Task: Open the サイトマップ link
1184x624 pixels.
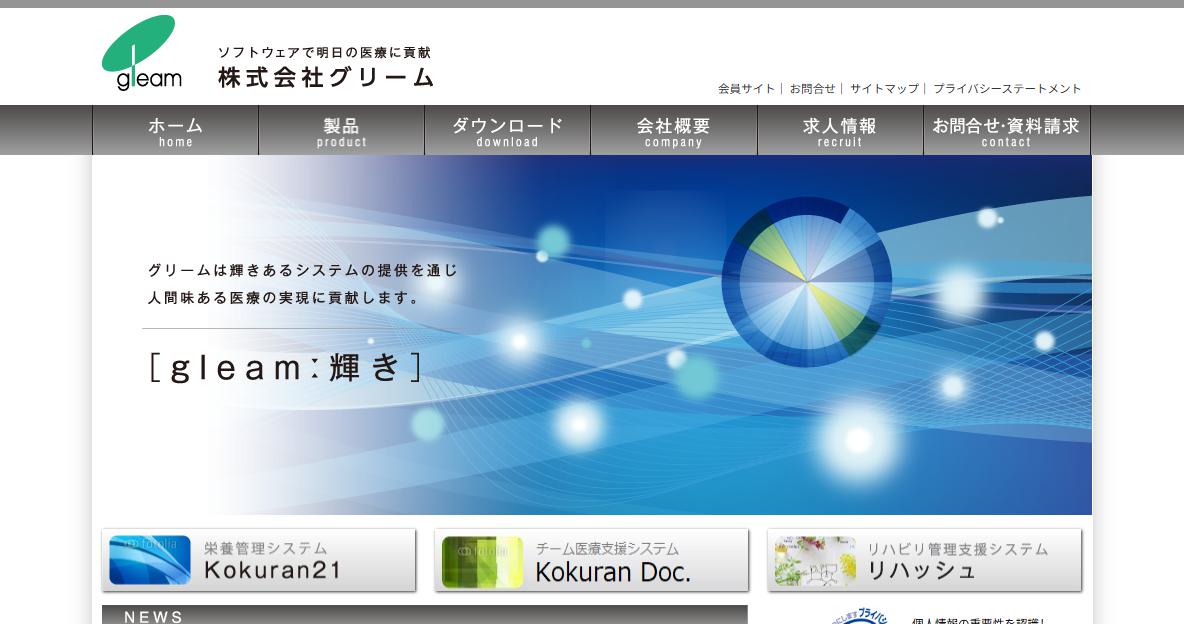Action: (x=884, y=88)
